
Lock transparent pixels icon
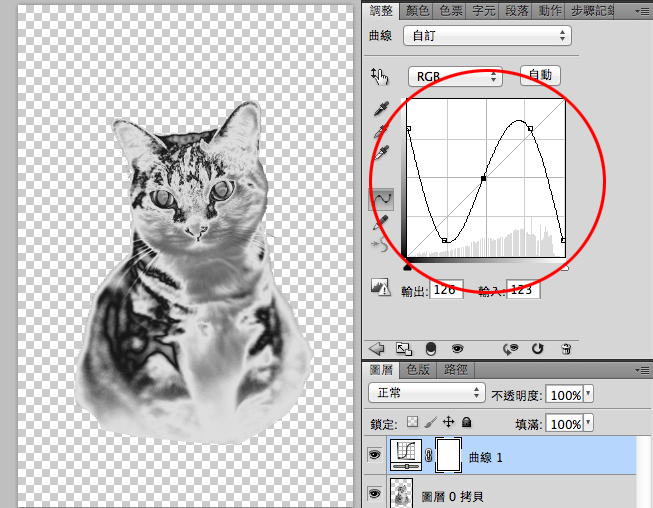coord(412,422)
